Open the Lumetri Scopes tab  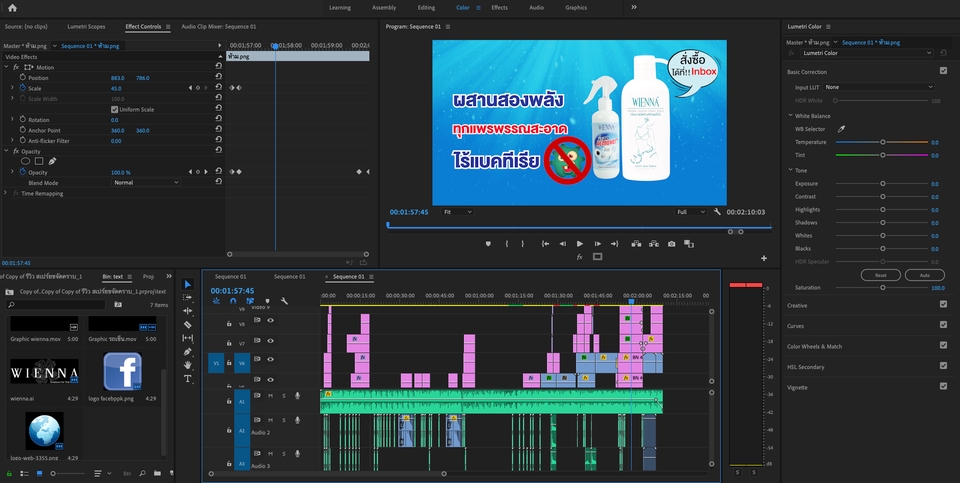[86, 26]
